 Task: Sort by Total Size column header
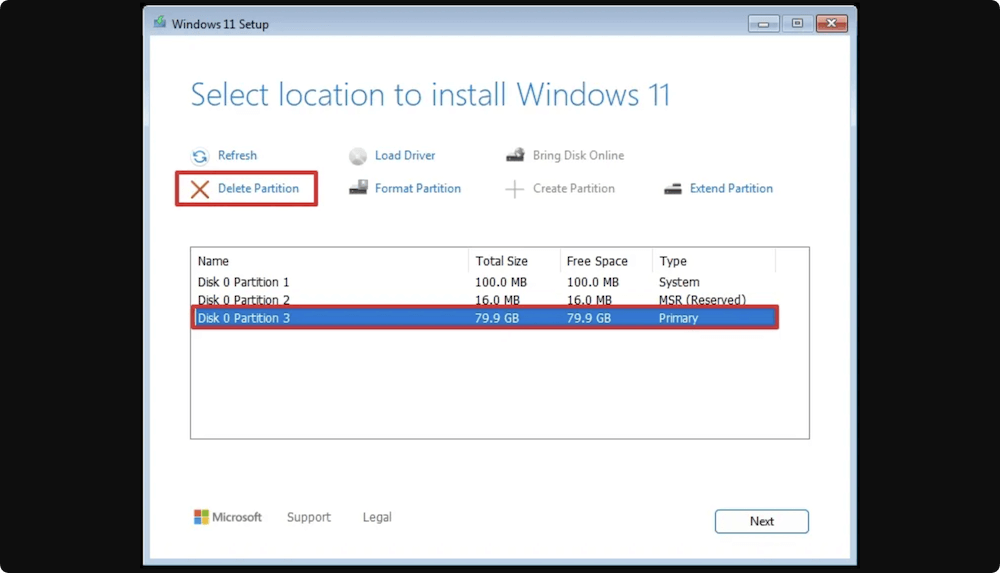coord(515,261)
